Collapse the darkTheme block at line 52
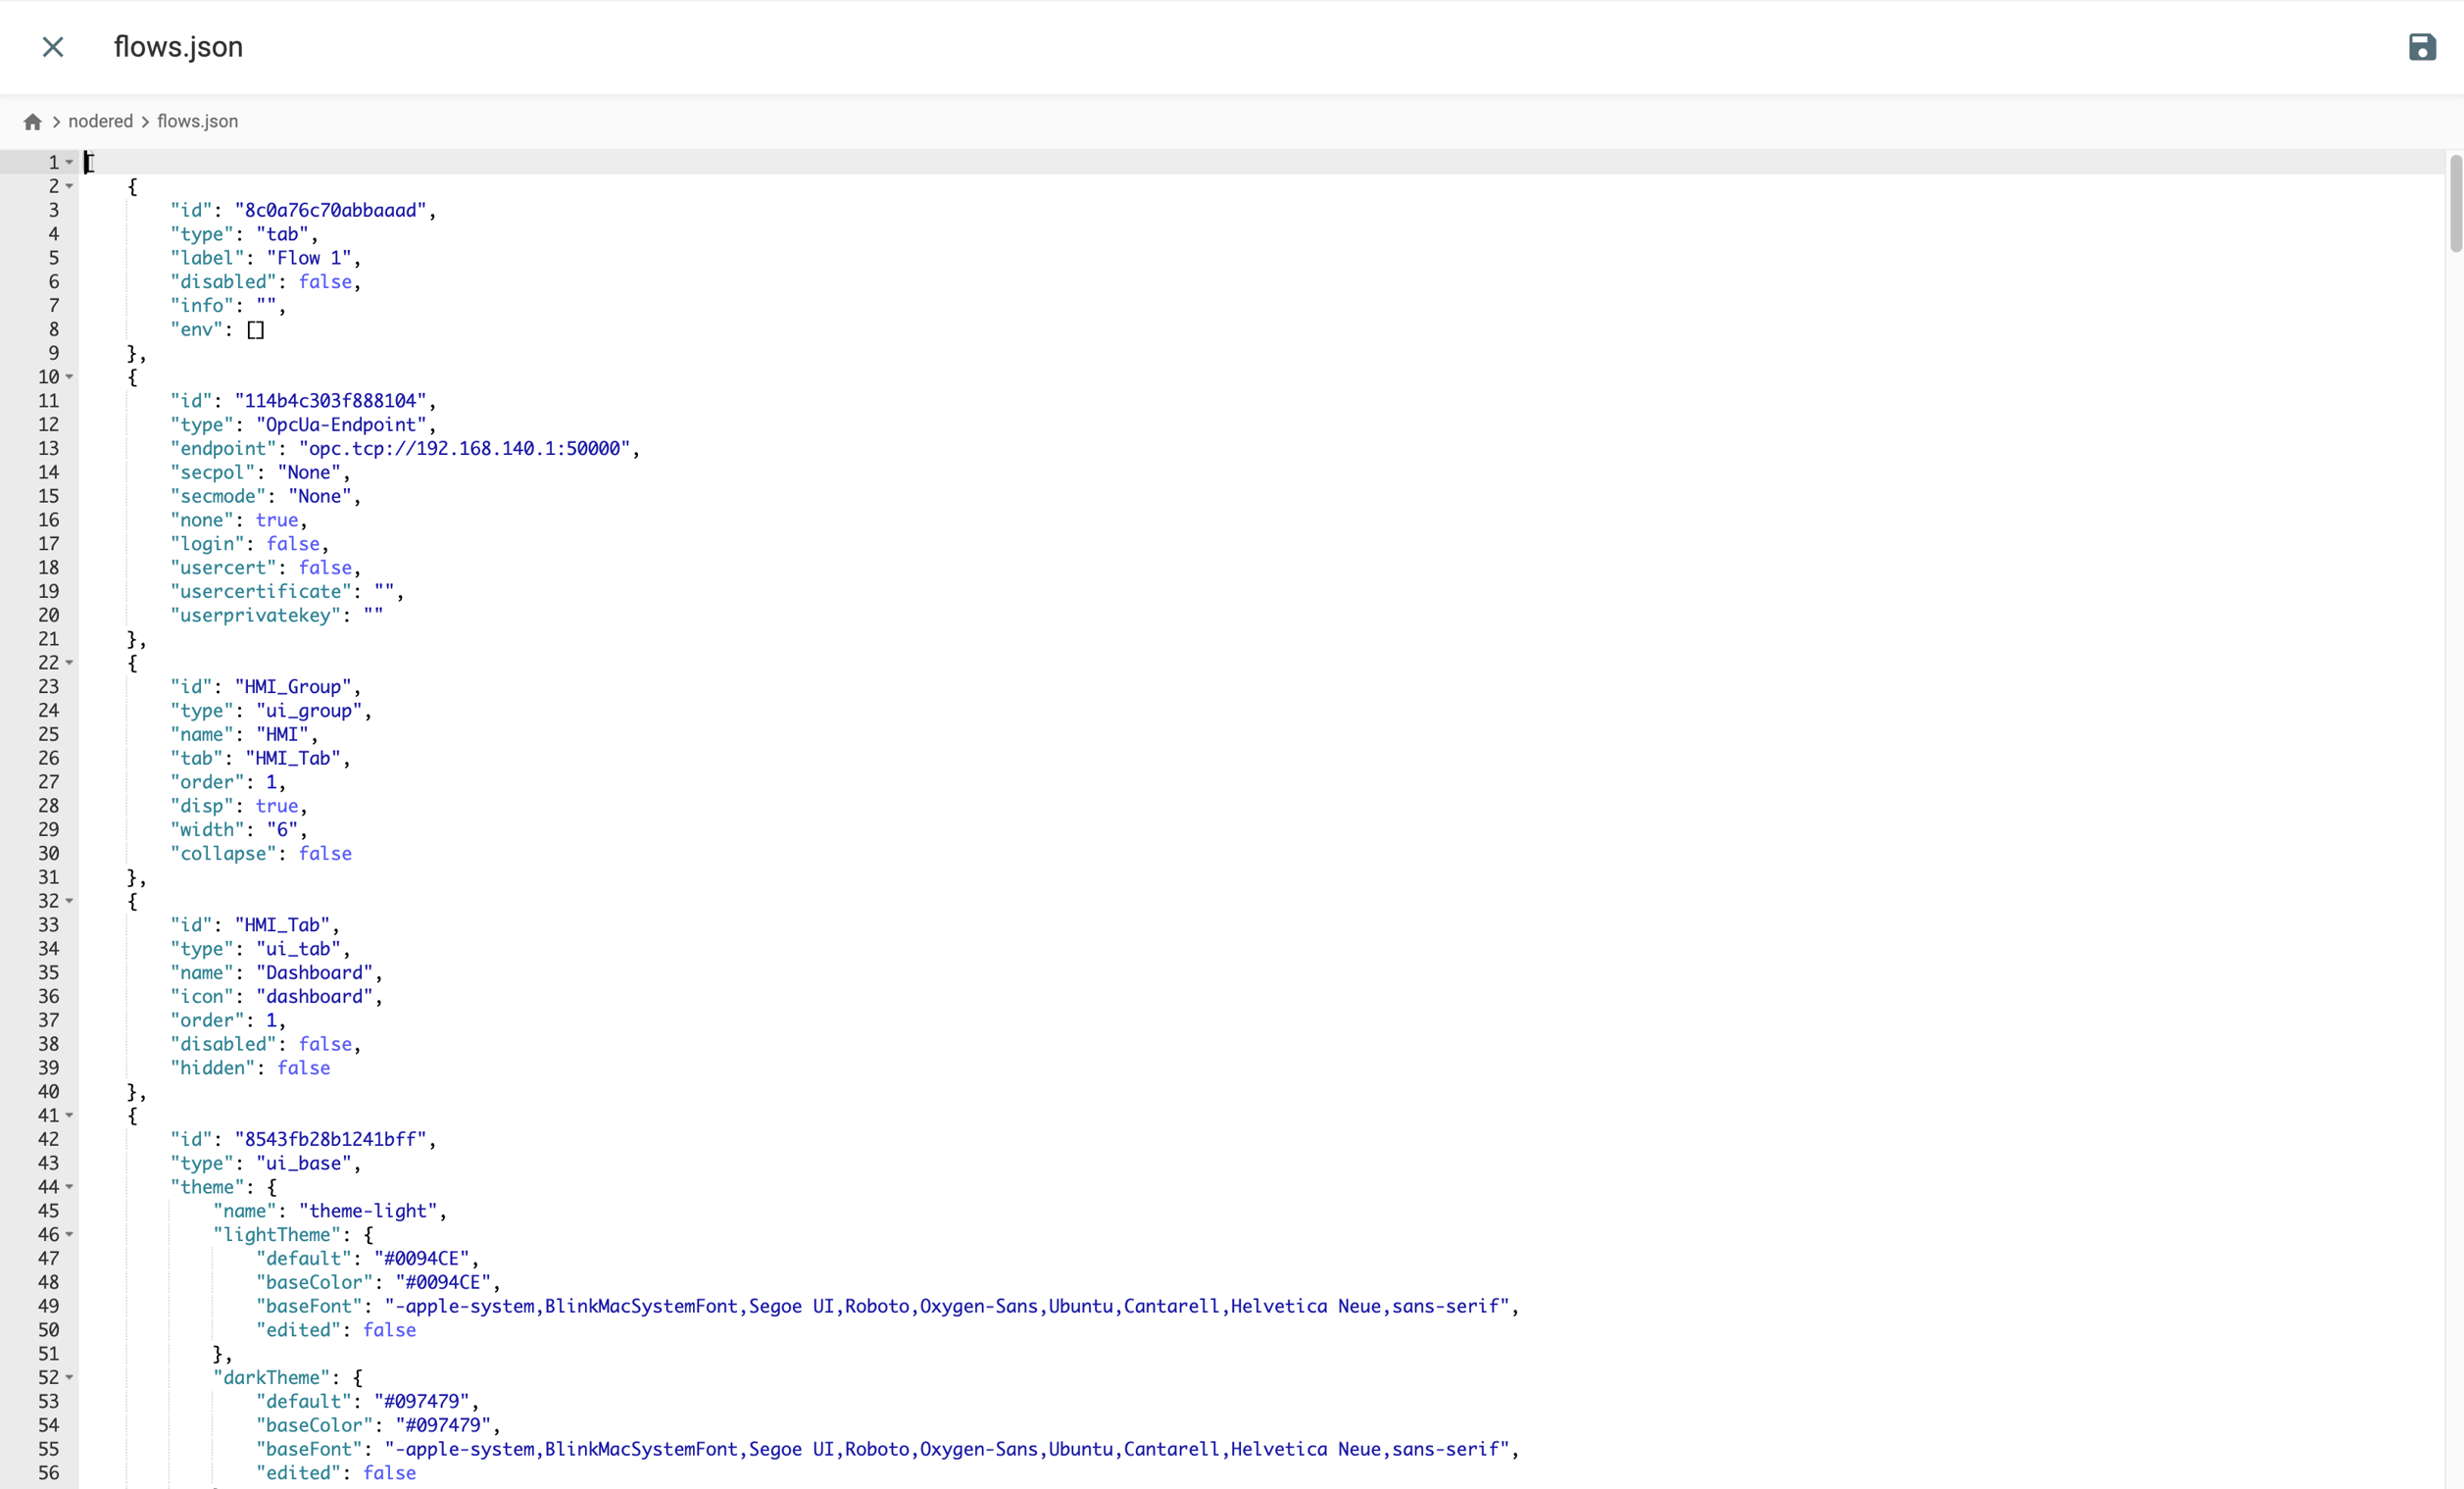 pyautogui.click(x=68, y=1378)
